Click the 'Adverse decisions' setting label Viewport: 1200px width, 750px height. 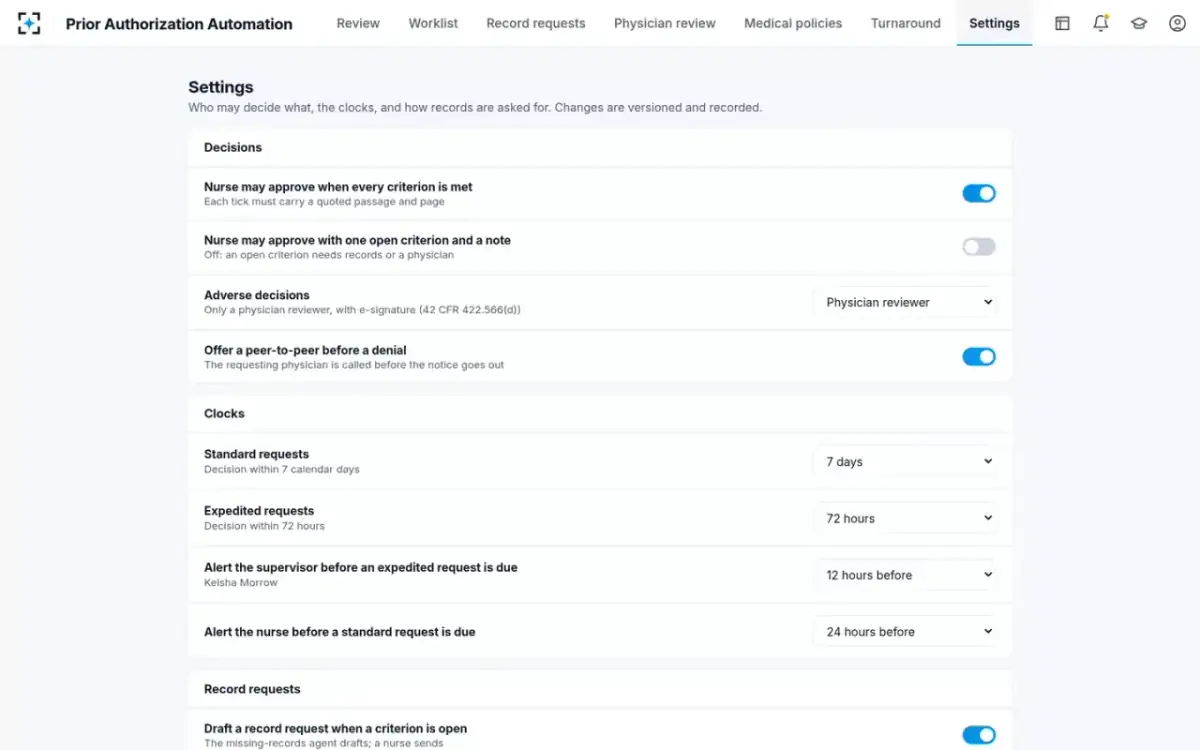point(257,295)
